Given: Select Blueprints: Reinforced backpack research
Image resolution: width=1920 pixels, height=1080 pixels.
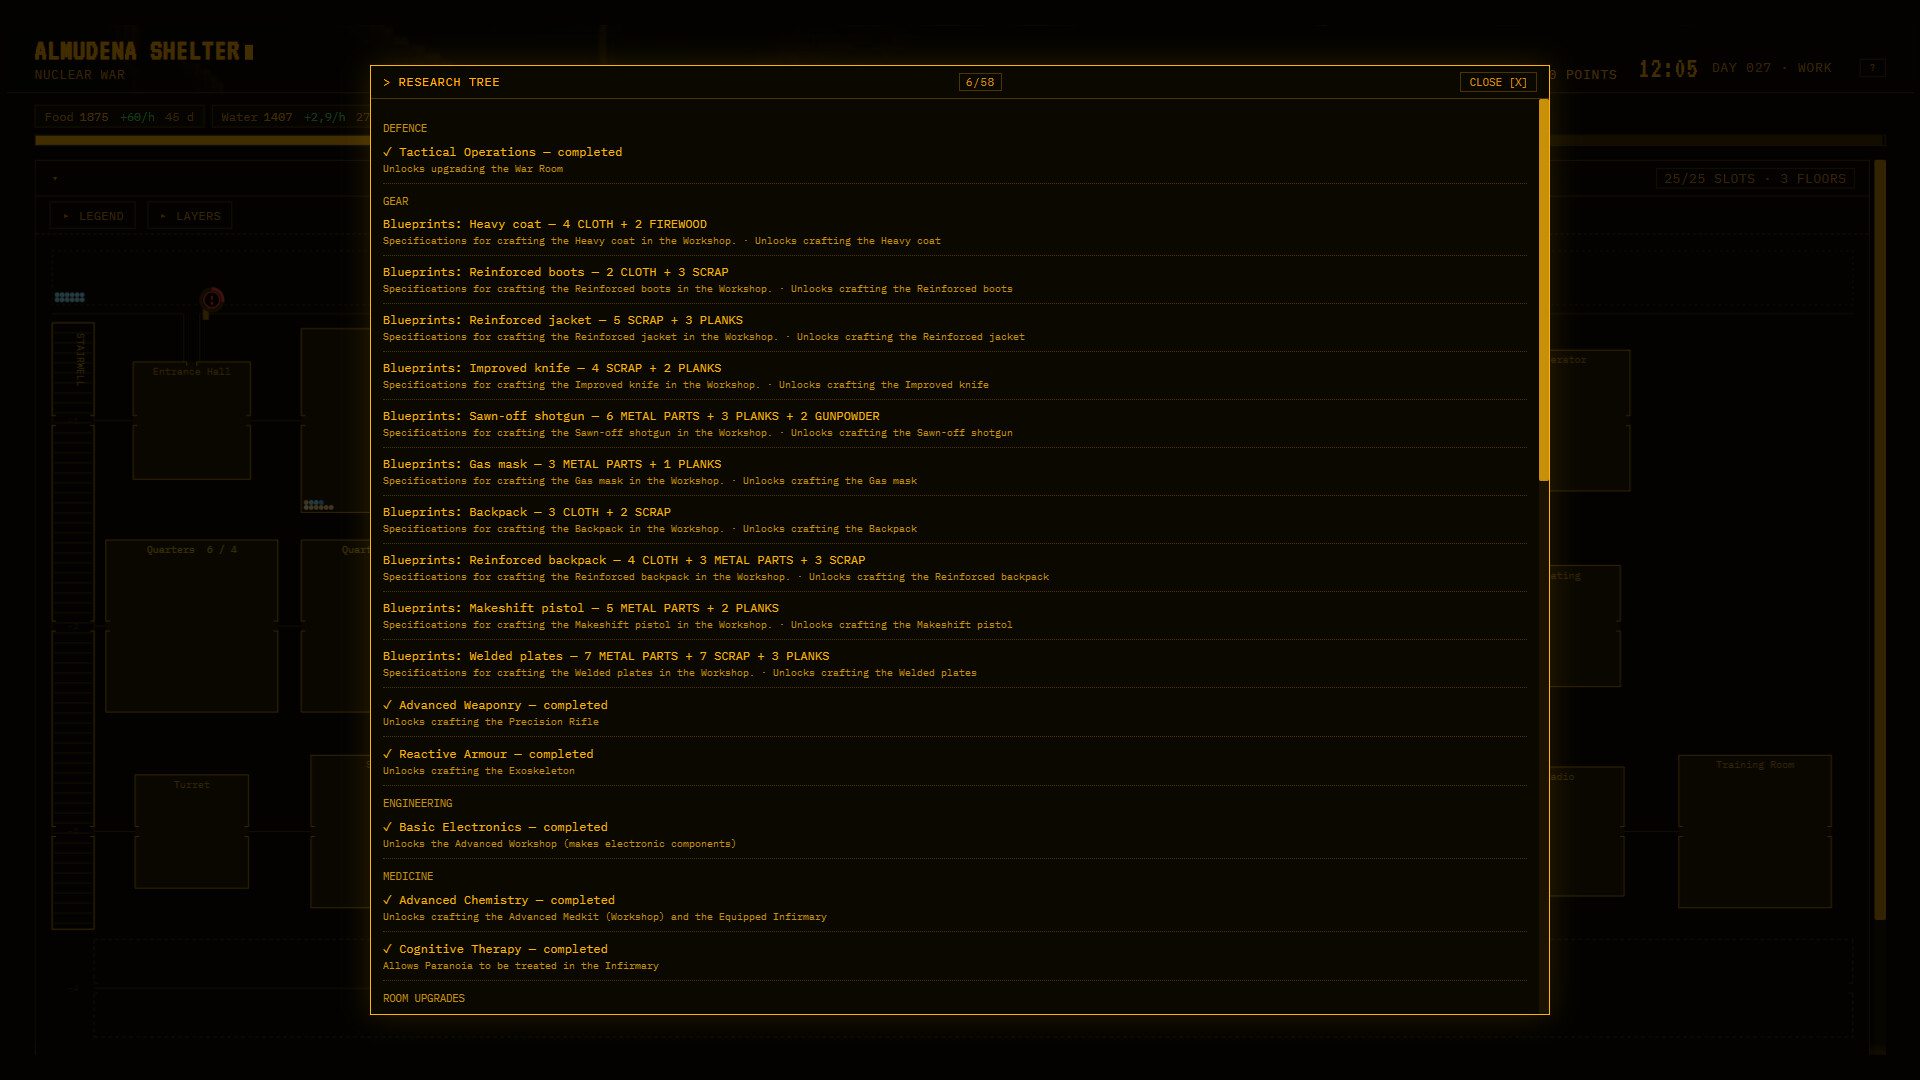Looking at the screenshot, I should pyautogui.click(x=954, y=568).
